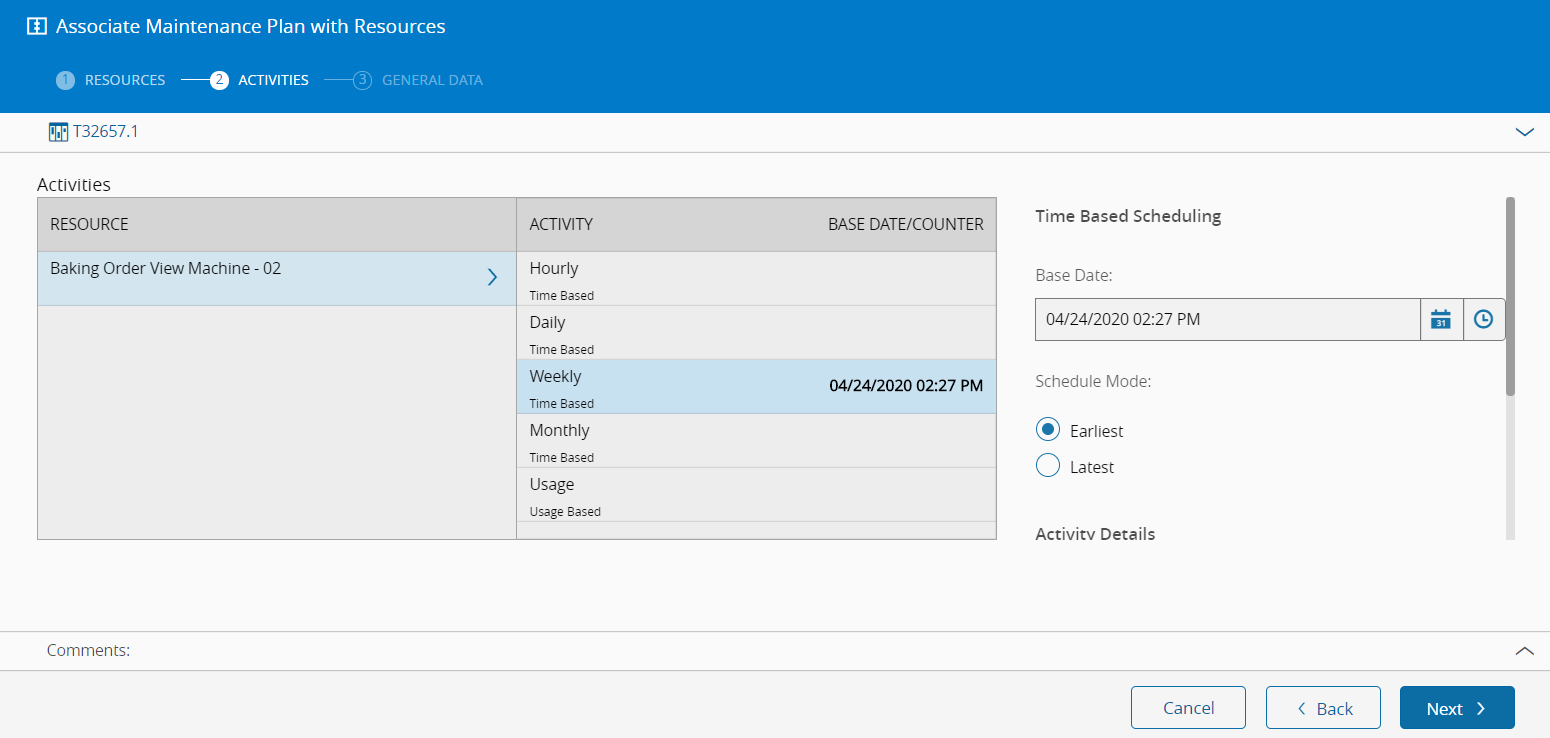1550x738 pixels.
Task: Select the Usage activity row
Action: pos(755,494)
